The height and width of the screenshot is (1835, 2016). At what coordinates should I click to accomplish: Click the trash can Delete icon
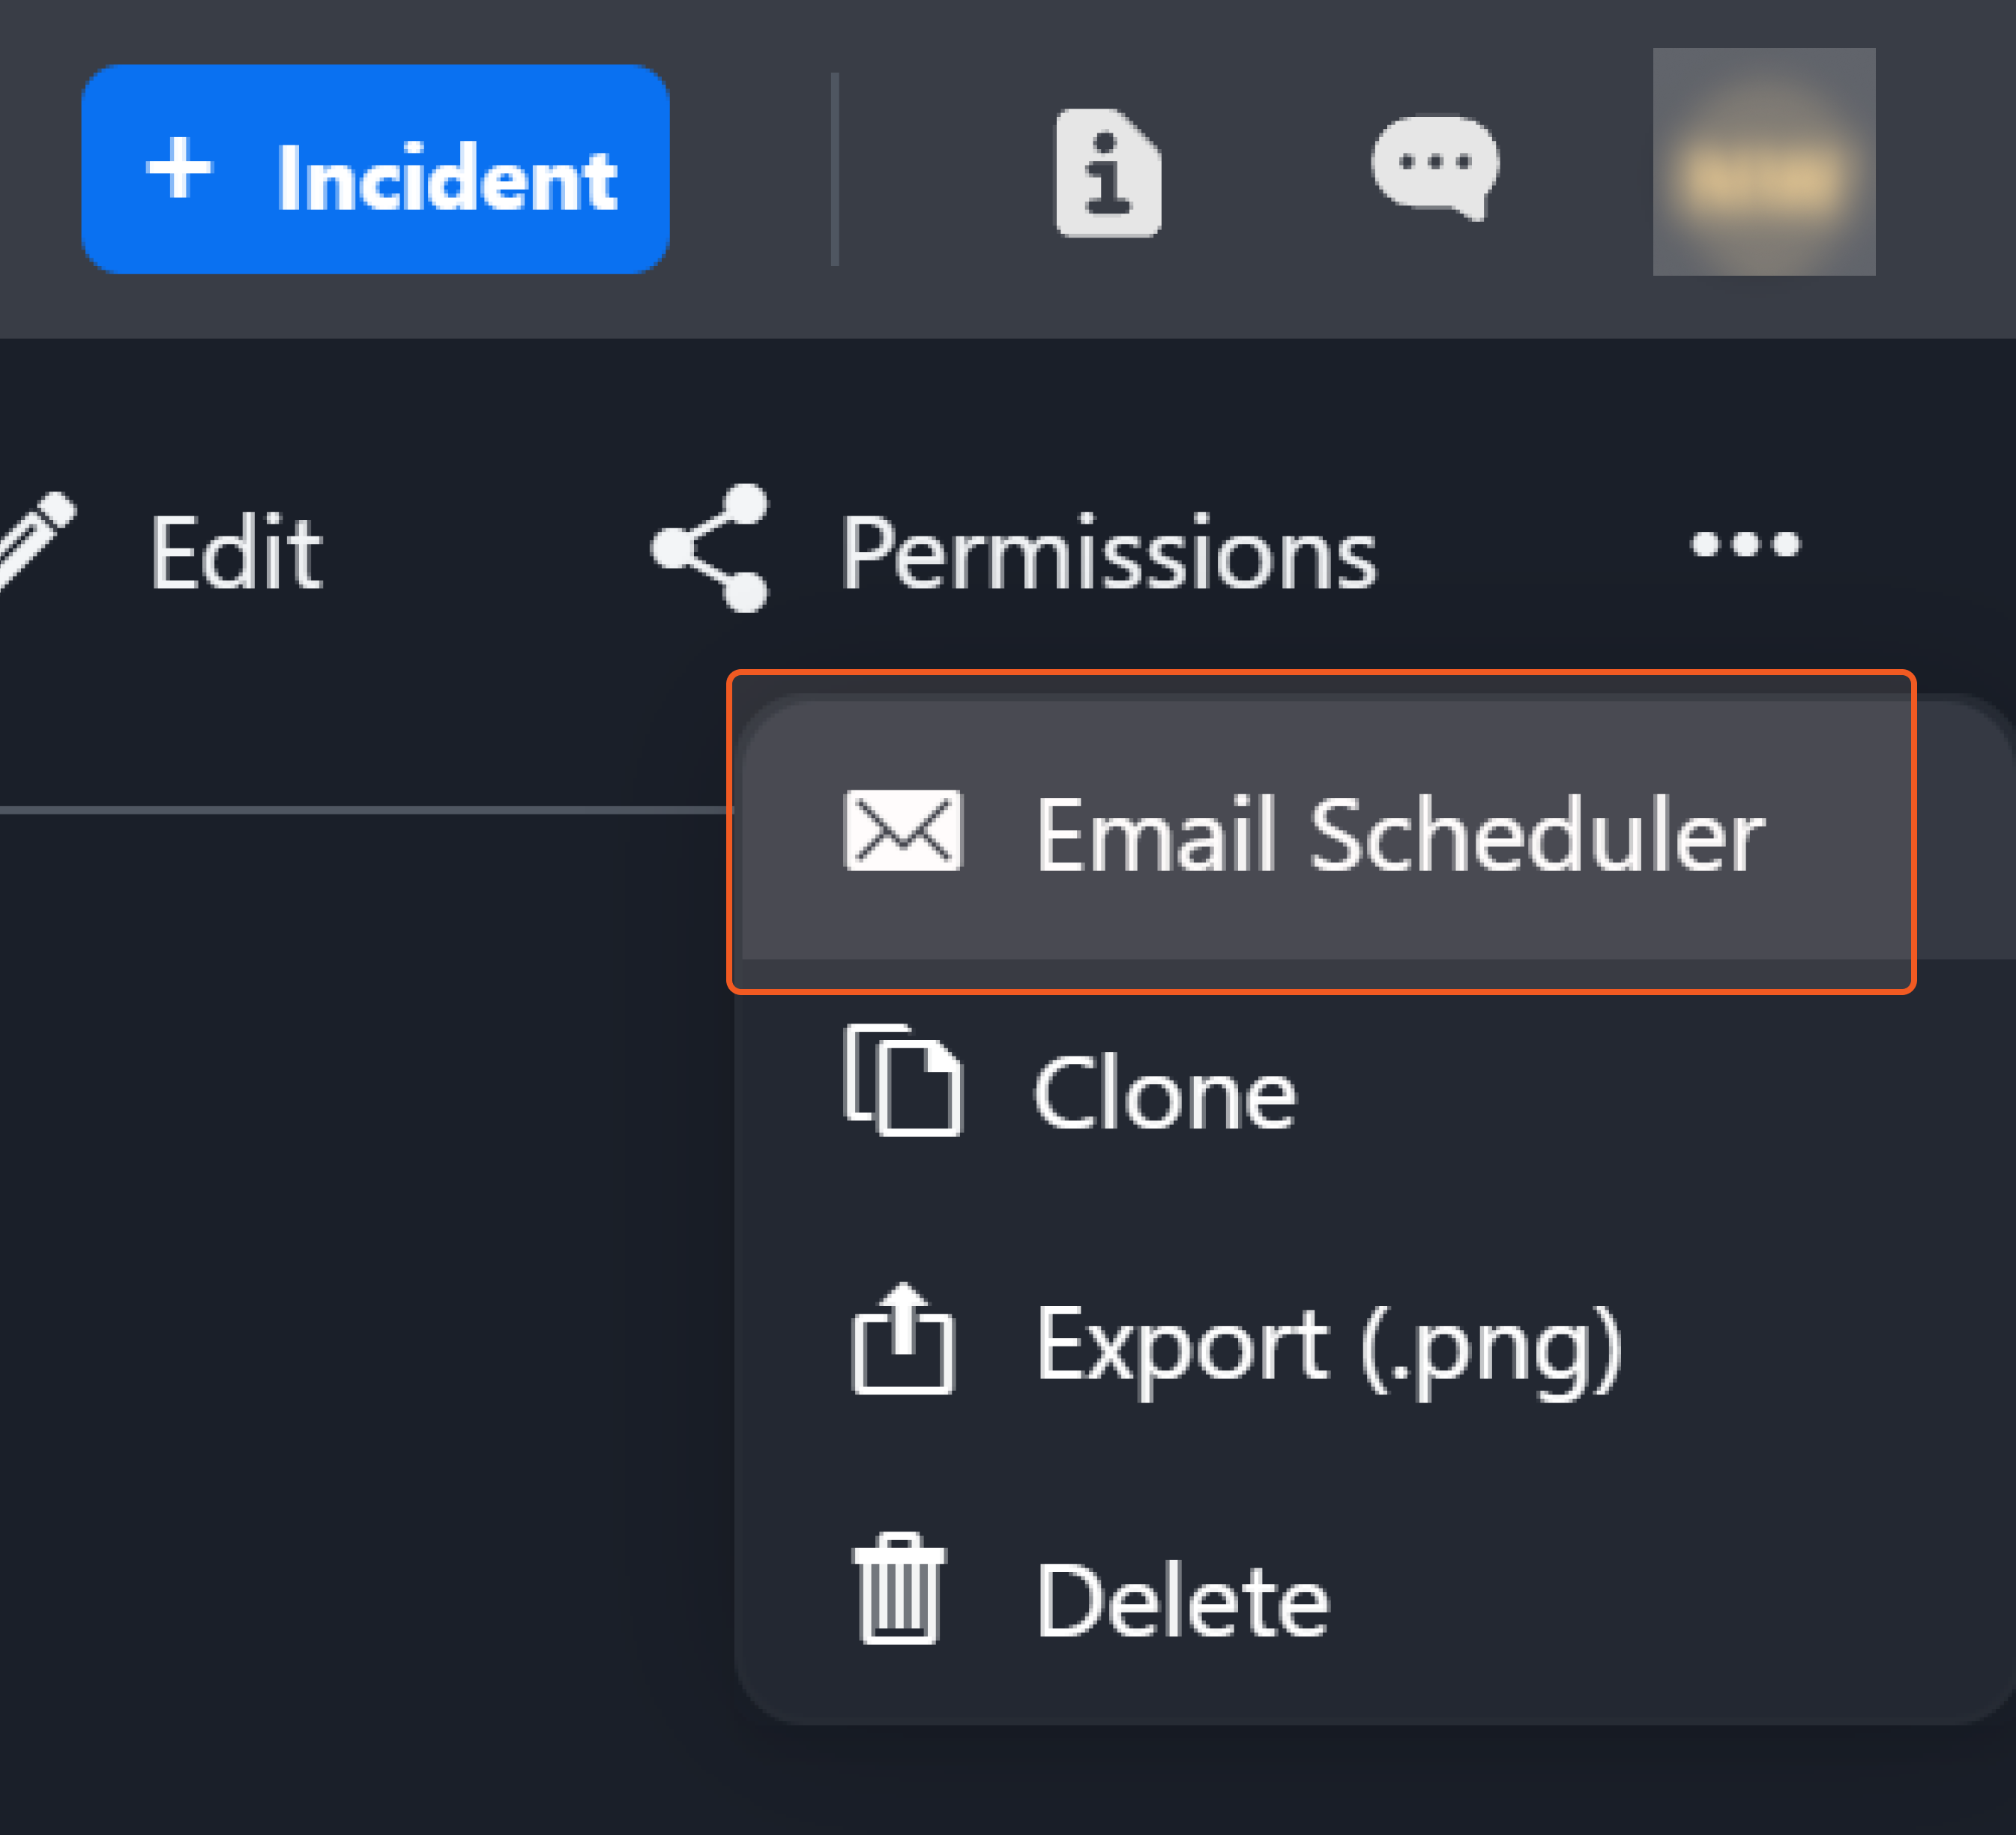(899, 1590)
